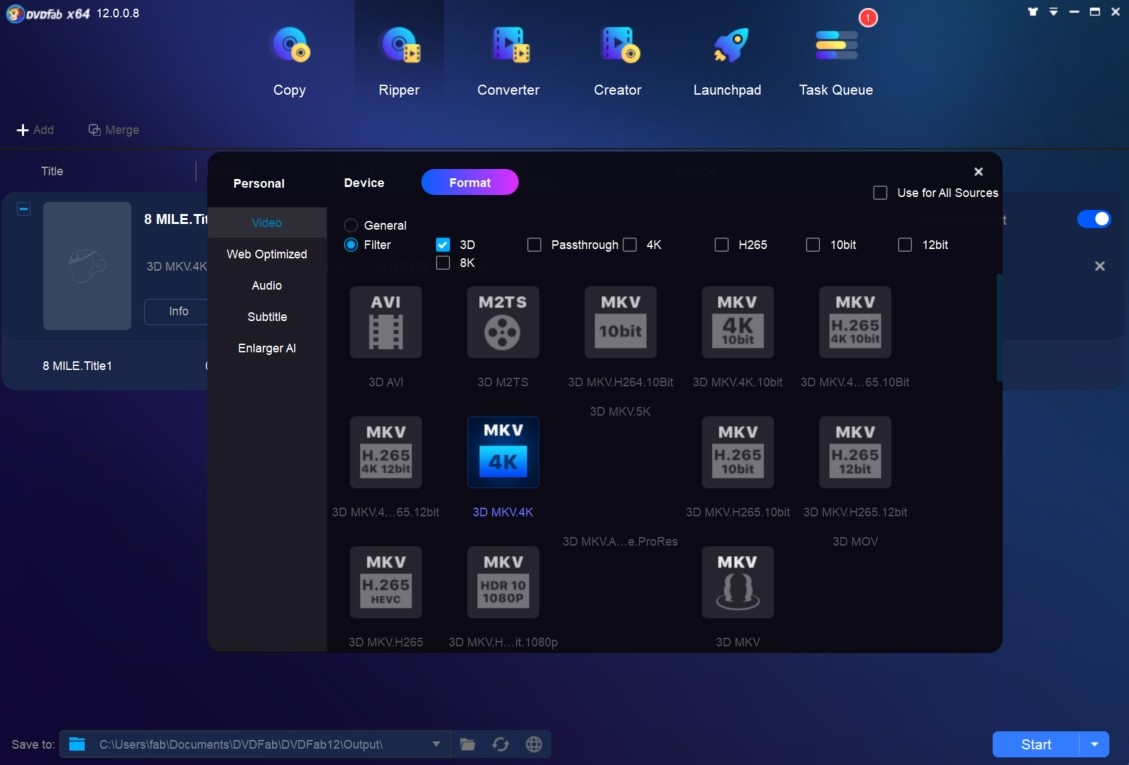Image resolution: width=1129 pixels, height=765 pixels.
Task: Enable the 12bit filter checkbox
Action: click(x=905, y=245)
